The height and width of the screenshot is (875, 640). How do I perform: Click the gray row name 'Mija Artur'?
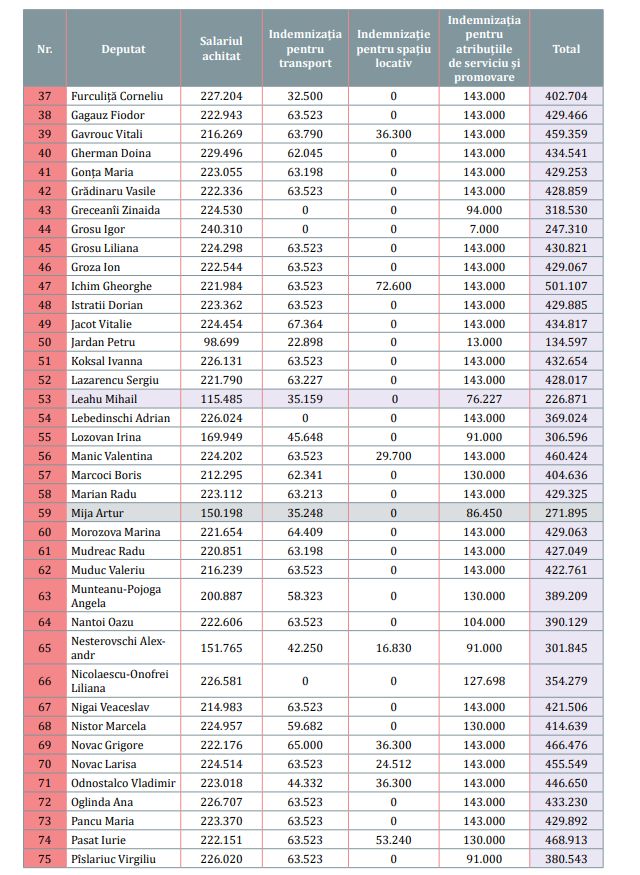[98, 513]
